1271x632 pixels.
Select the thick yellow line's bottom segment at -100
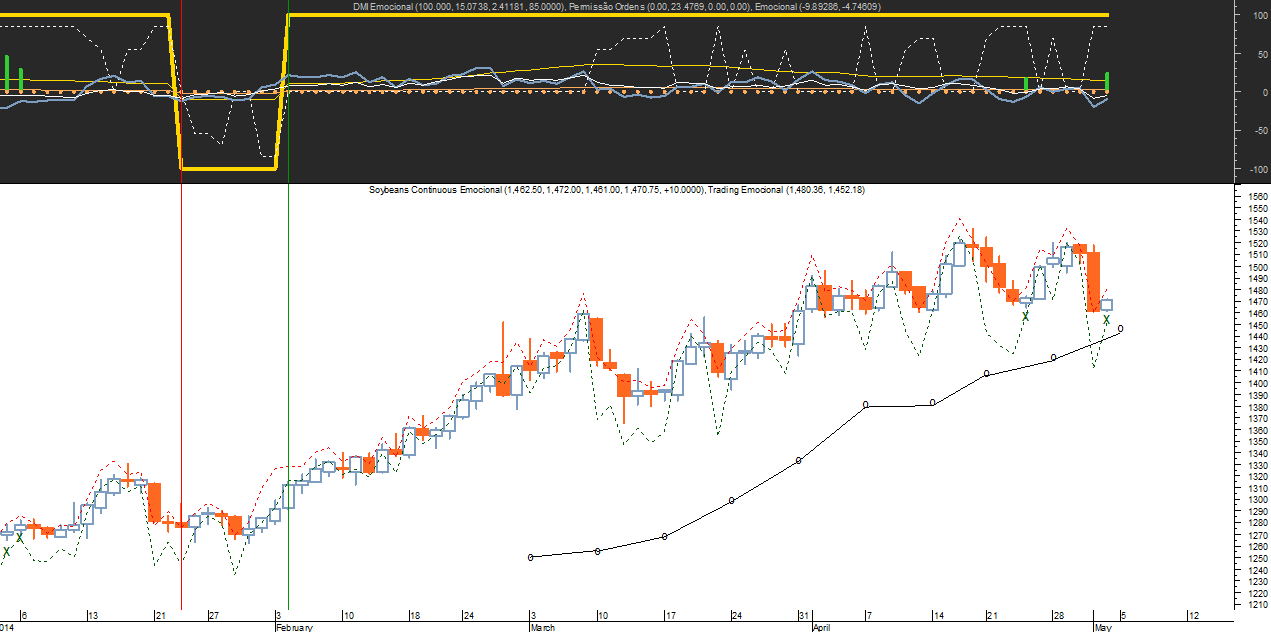tap(228, 168)
